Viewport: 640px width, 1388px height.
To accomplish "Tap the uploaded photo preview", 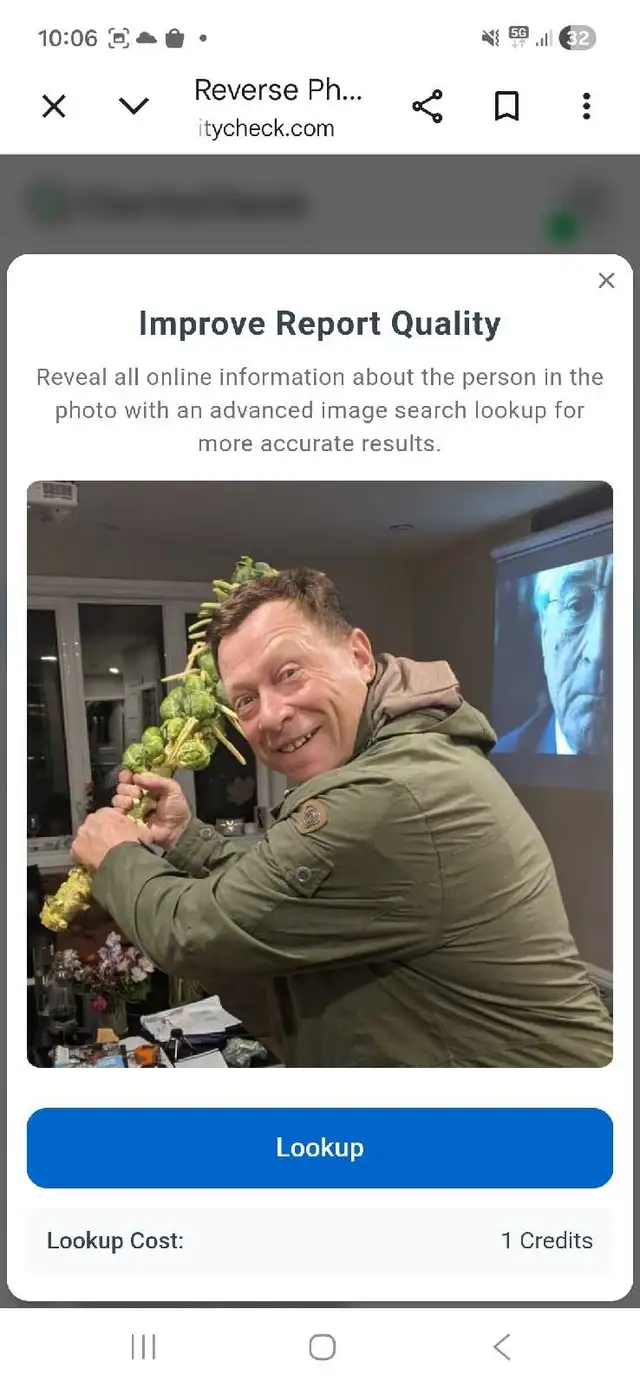I will (320, 774).
